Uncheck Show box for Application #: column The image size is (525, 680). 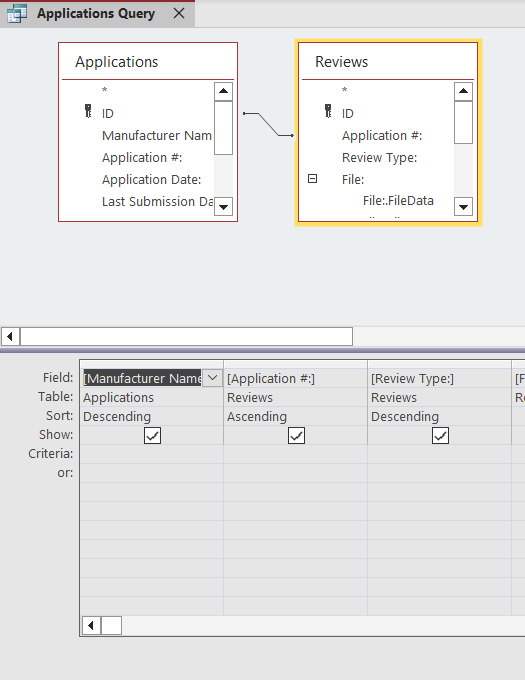pyautogui.click(x=296, y=435)
